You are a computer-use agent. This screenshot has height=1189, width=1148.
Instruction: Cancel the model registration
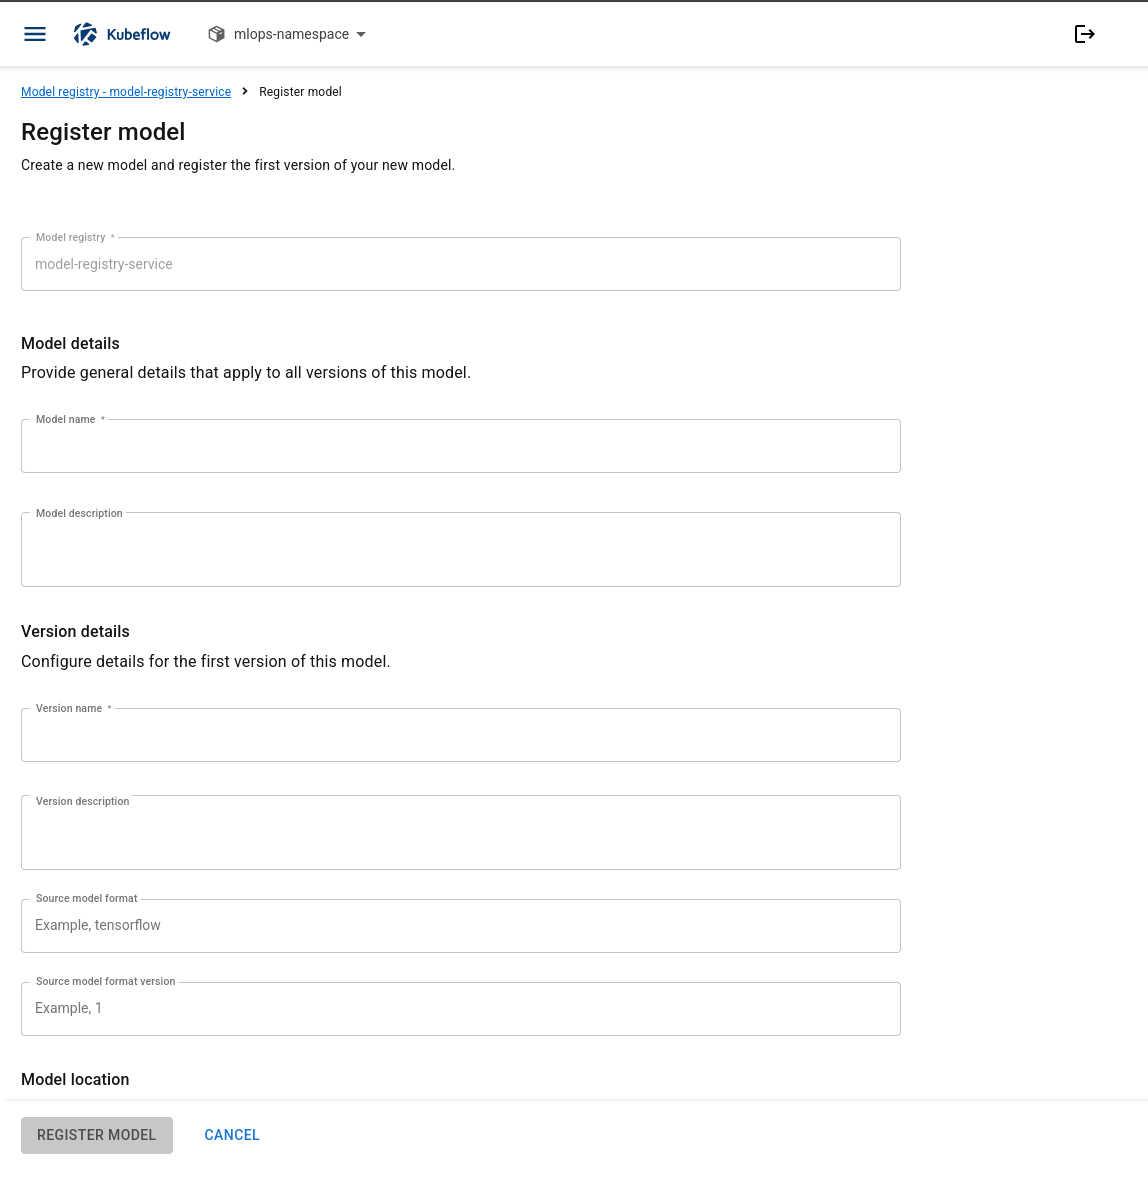pos(232,1135)
